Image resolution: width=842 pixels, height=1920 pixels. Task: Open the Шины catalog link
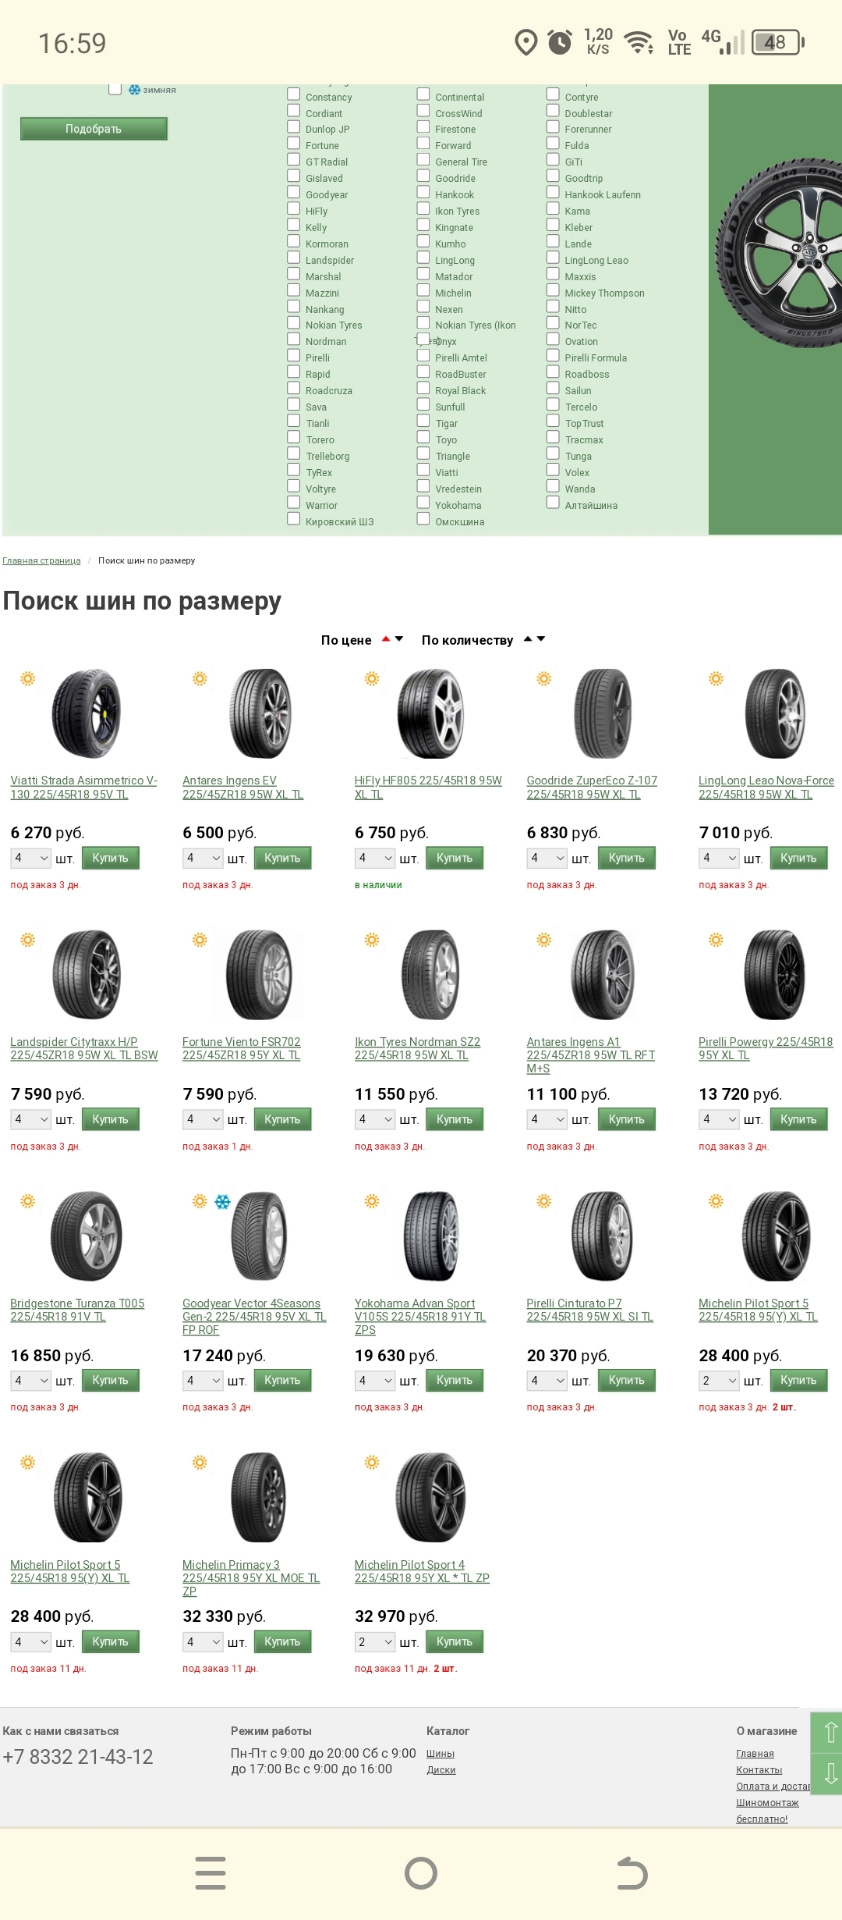click(x=440, y=1754)
